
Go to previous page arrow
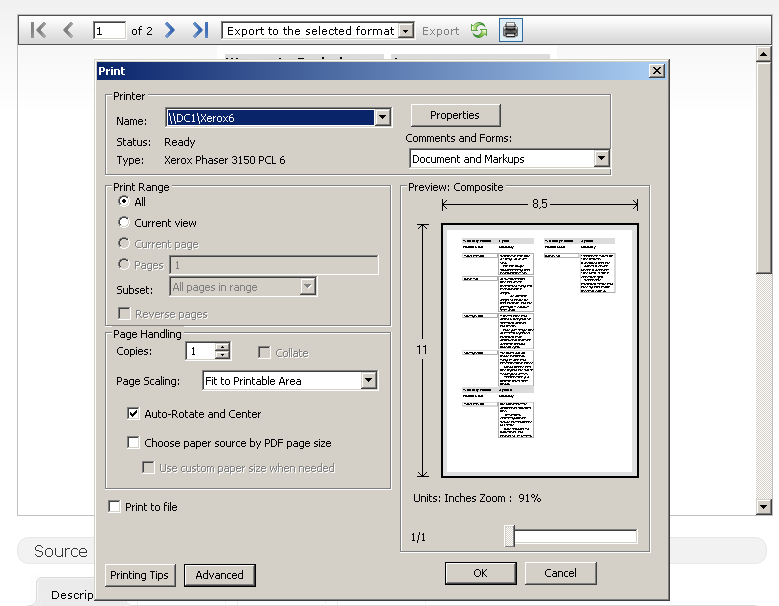point(69,30)
